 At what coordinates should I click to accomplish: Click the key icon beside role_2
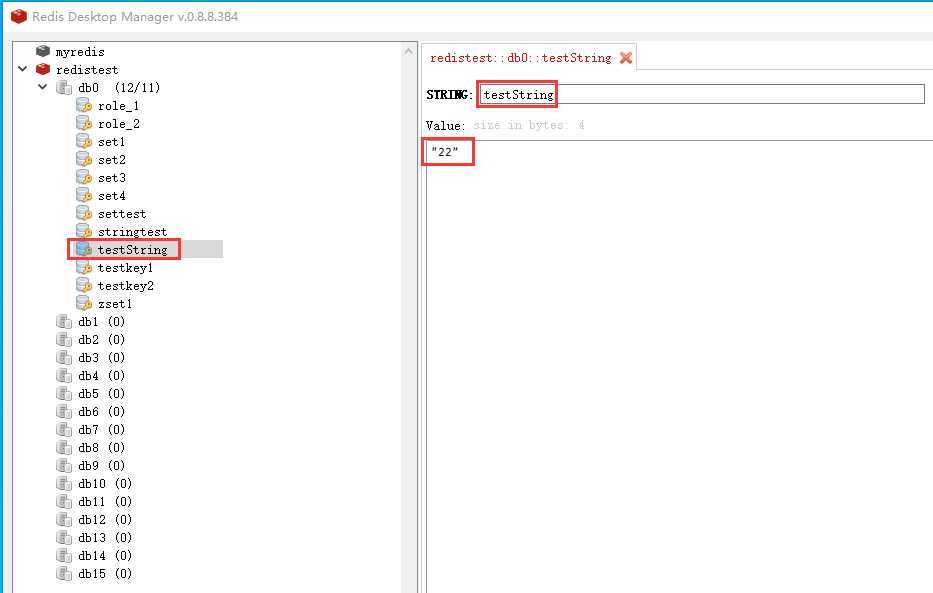coord(84,123)
